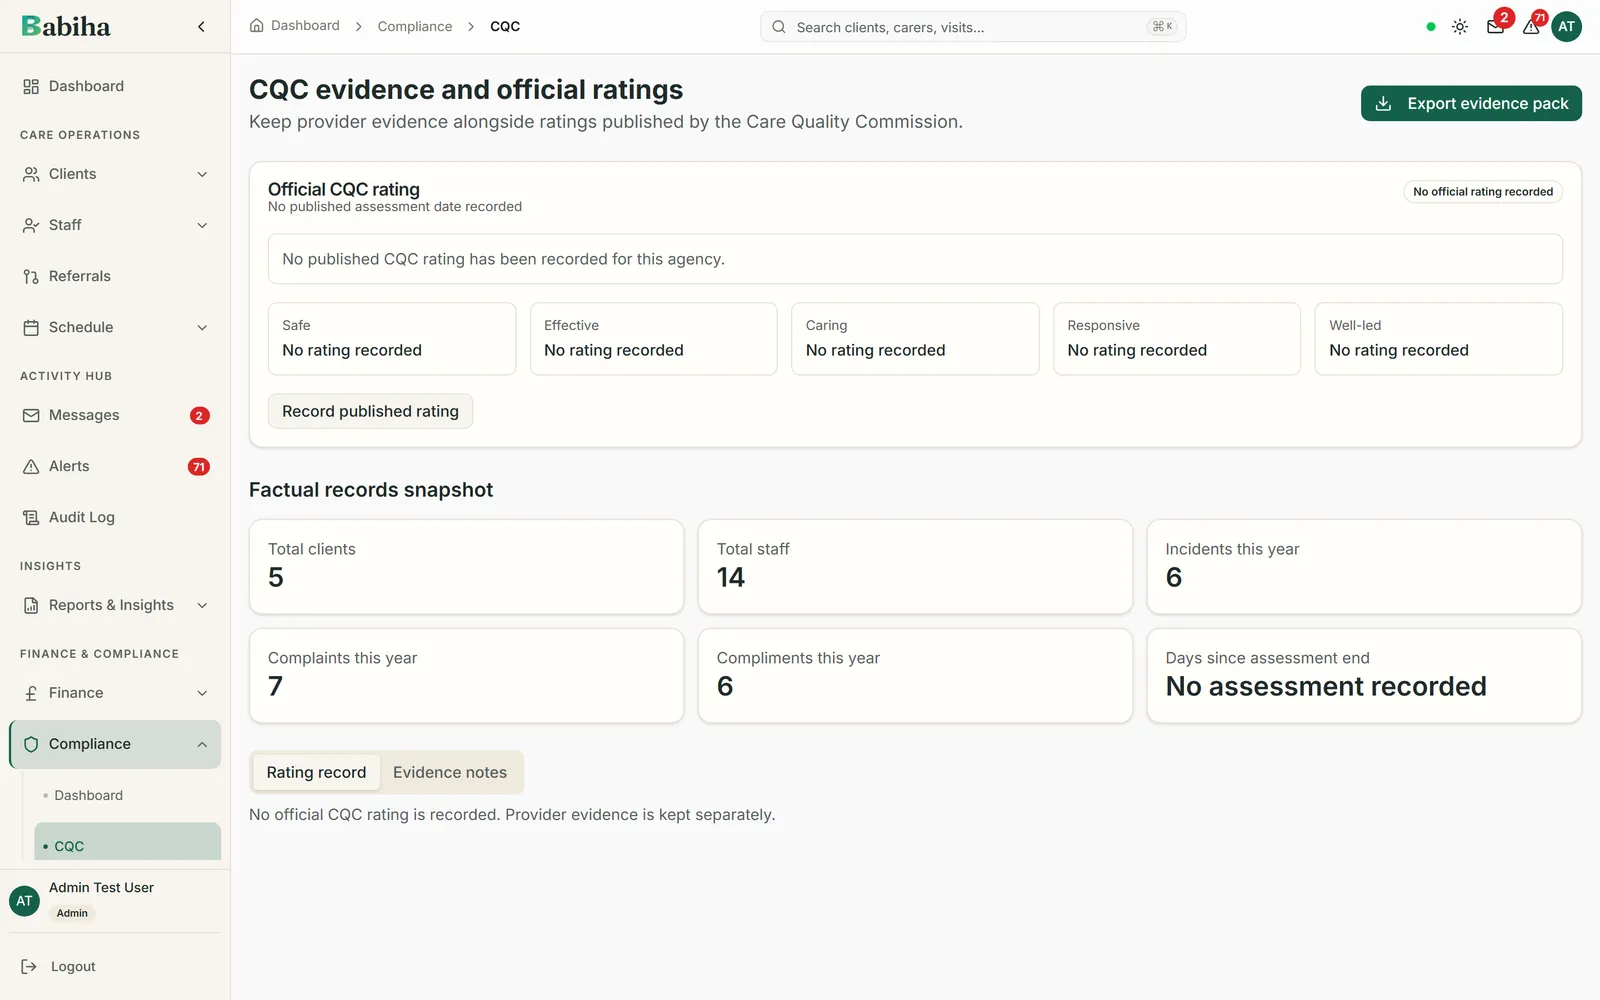The height and width of the screenshot is (1000, 1600).
Task: Click the ⌘K shortcut hint in search
Action: point(1162,27)
